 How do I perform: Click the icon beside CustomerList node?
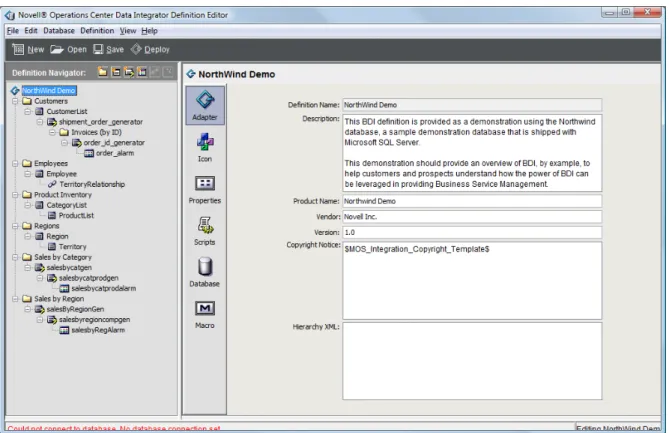pyautogui.click(x=39, y=111)
